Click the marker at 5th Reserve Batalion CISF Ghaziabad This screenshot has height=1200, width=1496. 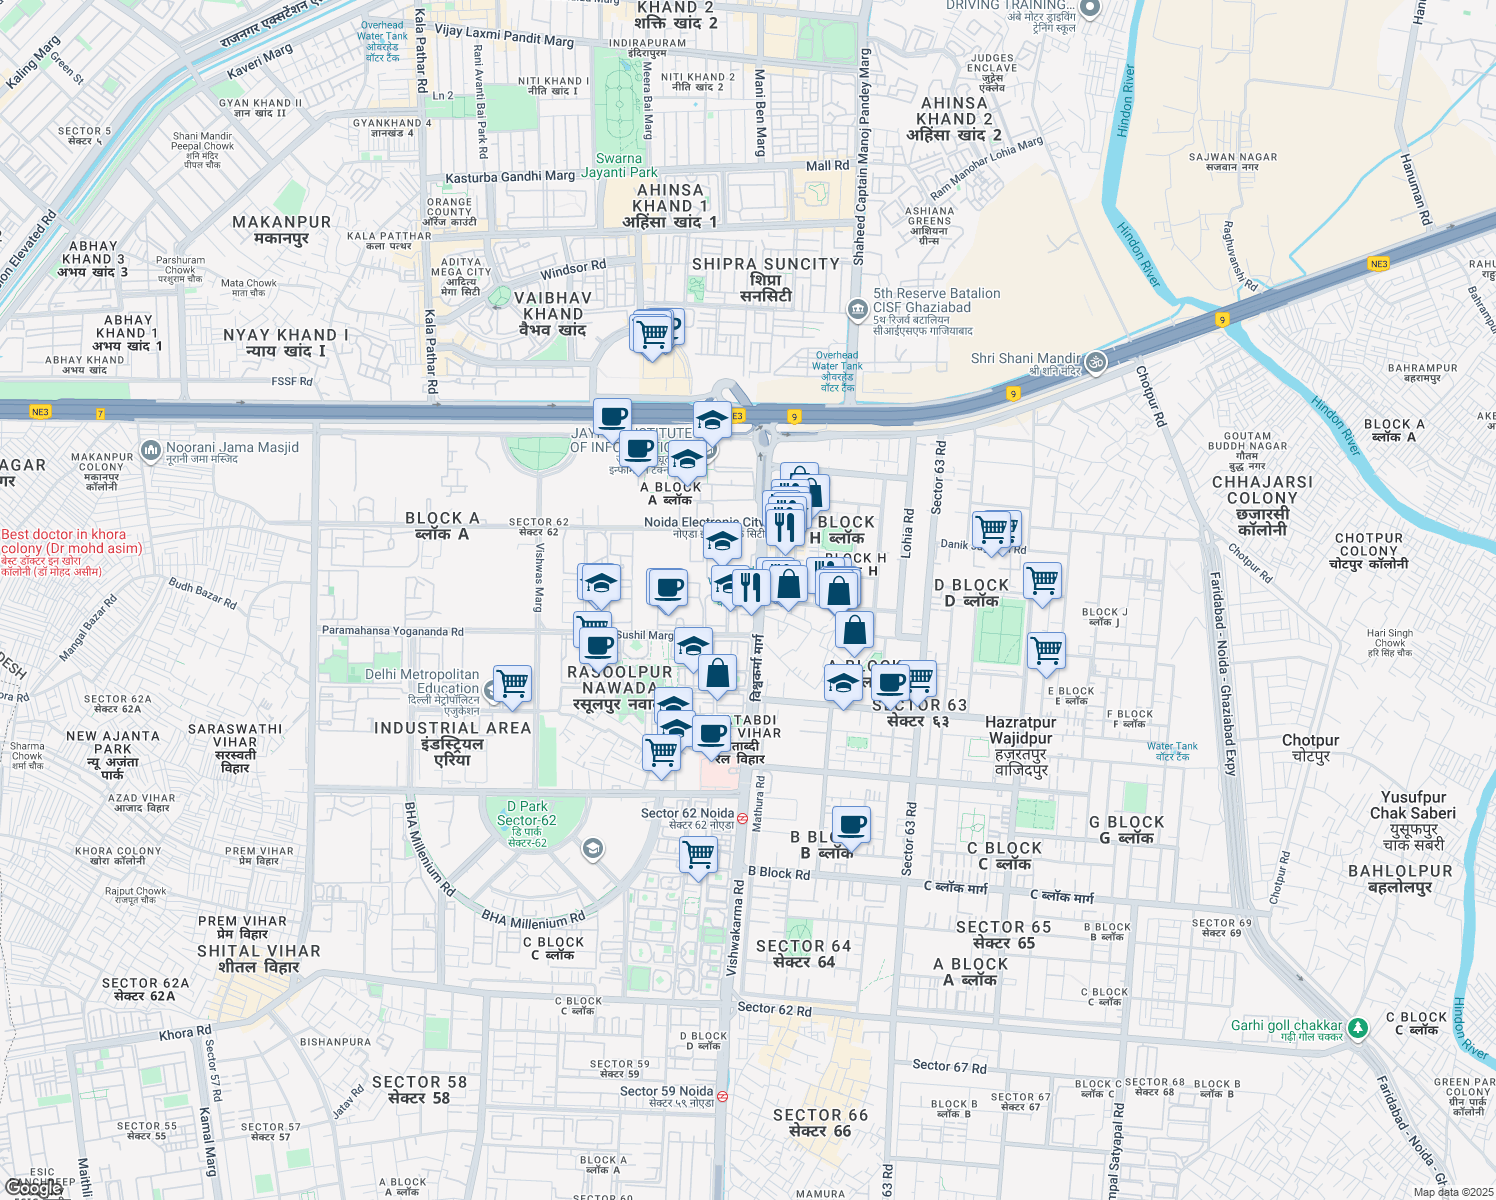point(858,310)
